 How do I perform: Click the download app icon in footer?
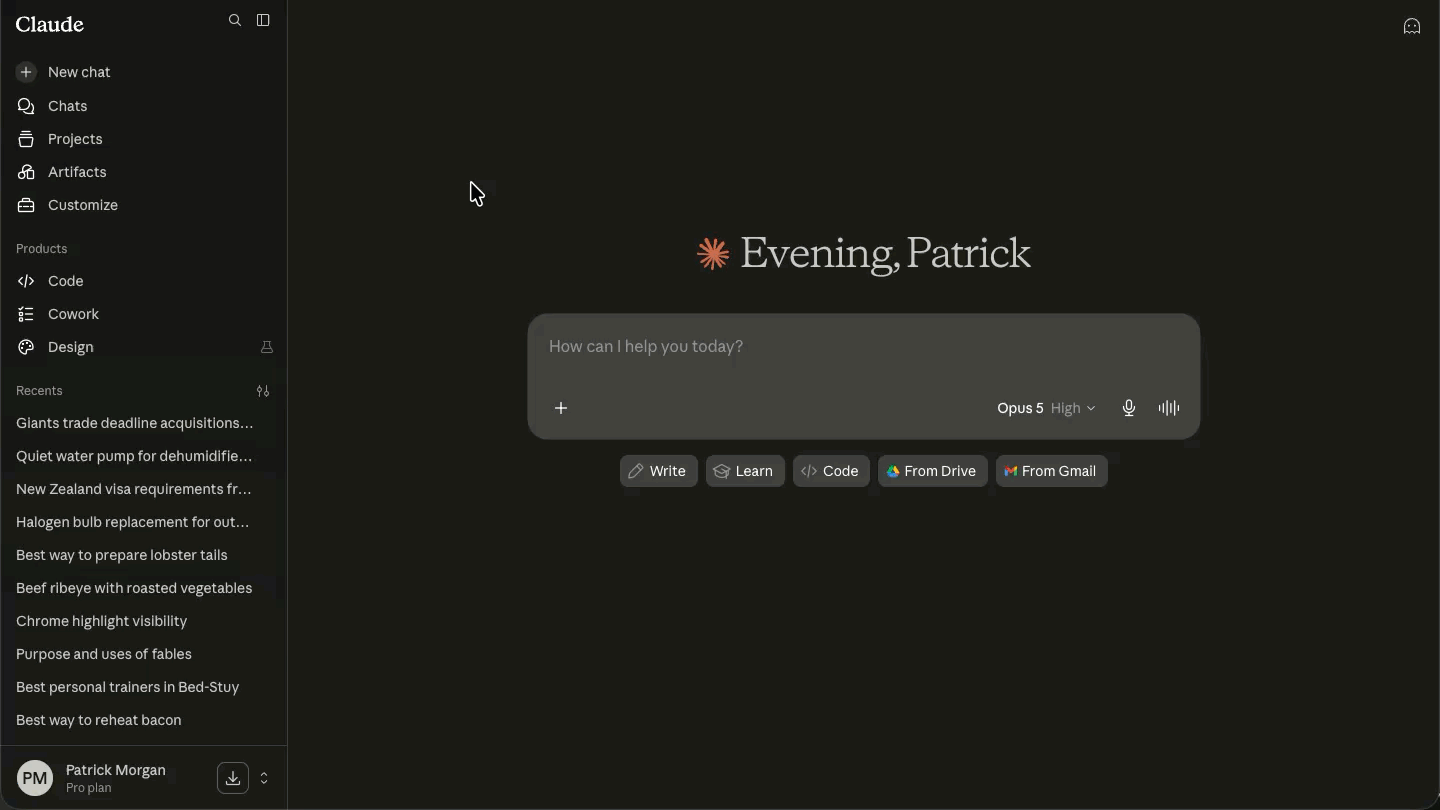point(233,778)
